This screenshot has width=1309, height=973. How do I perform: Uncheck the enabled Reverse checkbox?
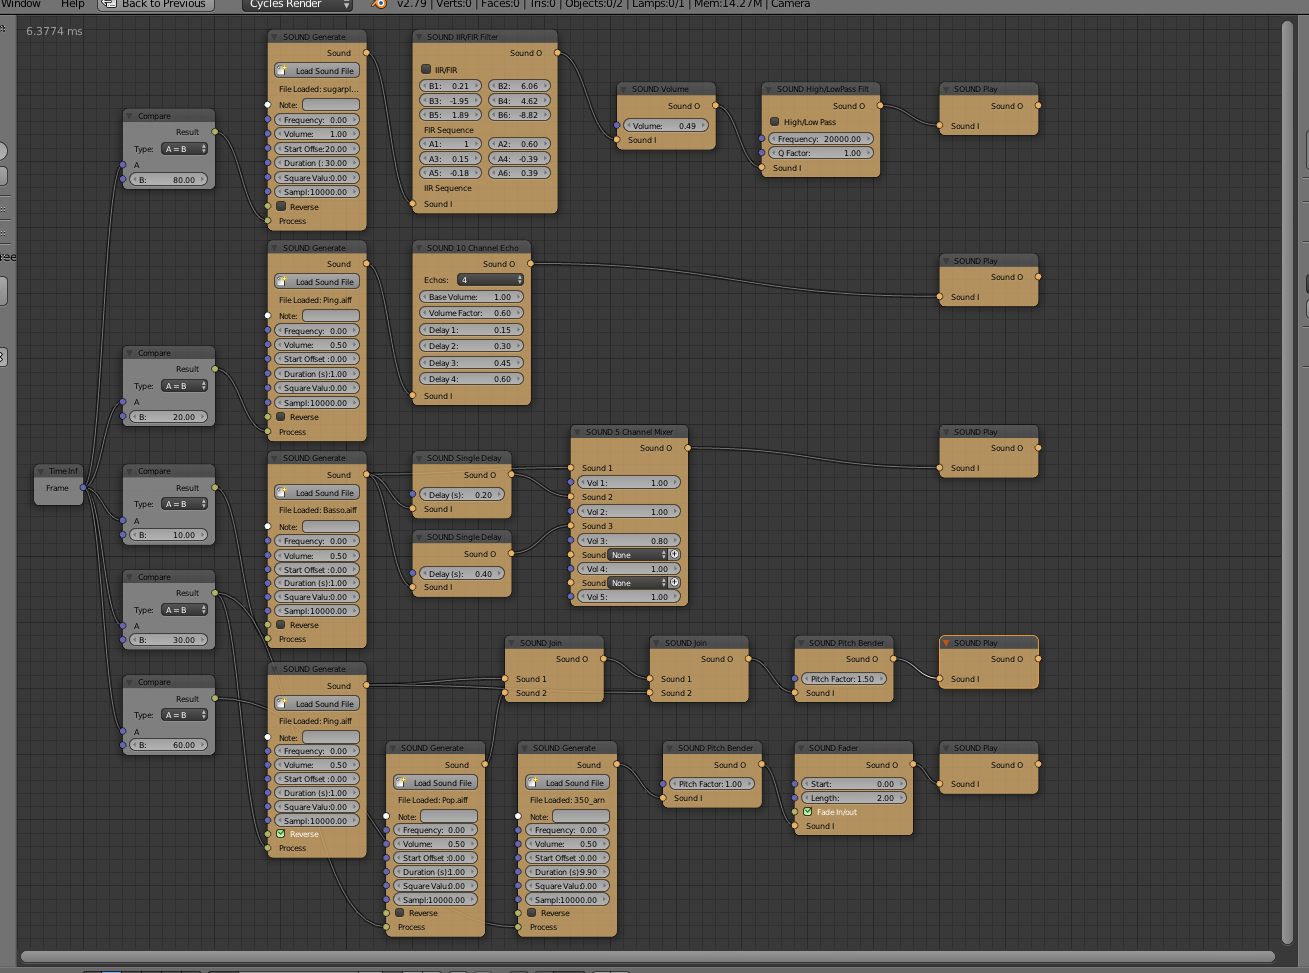tap(281, 834)
